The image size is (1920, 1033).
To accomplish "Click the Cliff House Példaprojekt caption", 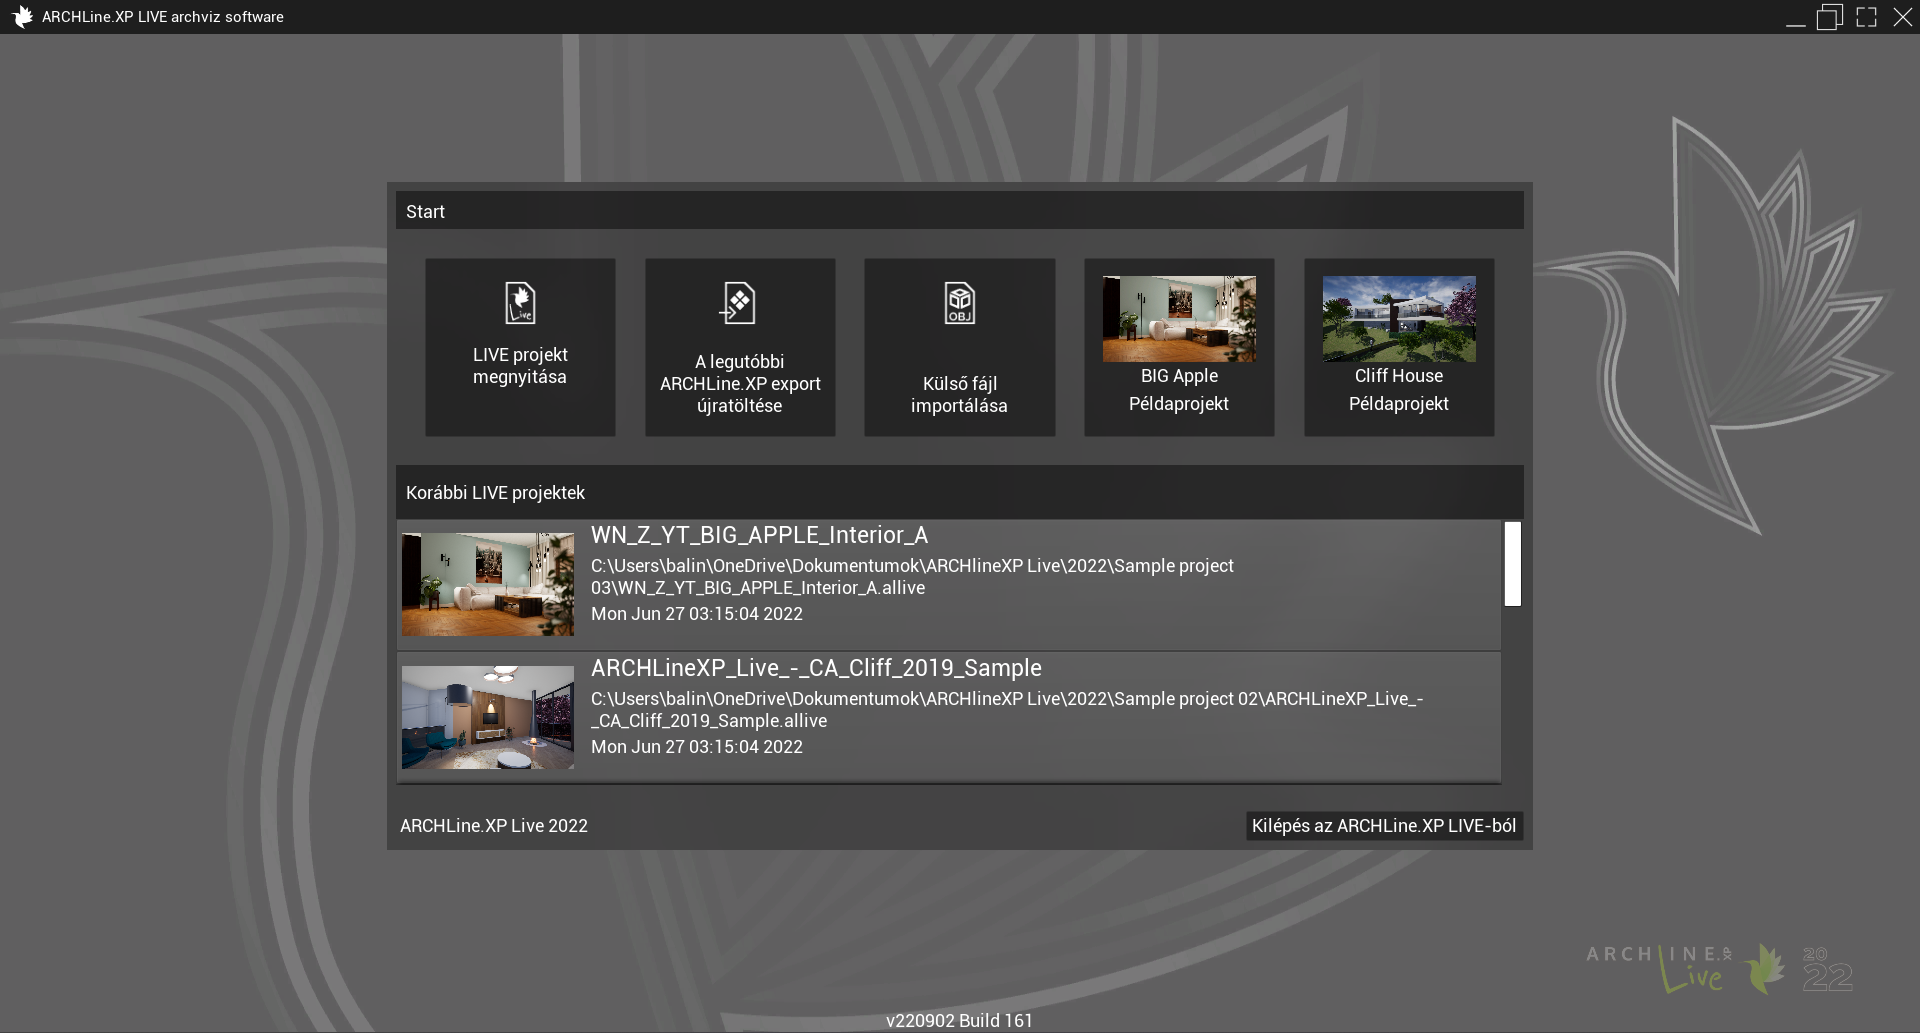I will [x=1399, y=390].
